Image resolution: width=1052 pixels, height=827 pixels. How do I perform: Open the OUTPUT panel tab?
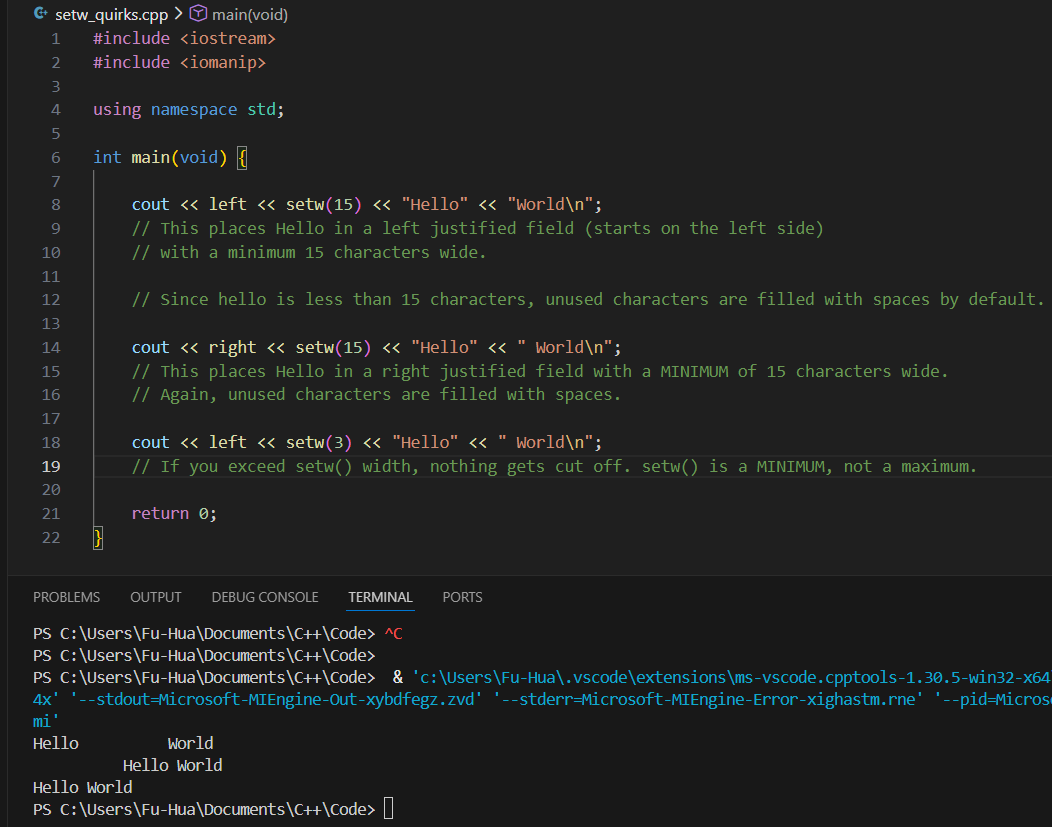point(156,597)
